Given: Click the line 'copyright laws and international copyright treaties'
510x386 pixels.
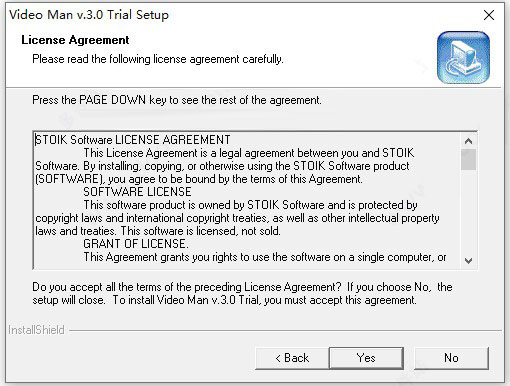Looking at the screenshot, I should pos(237,218).
